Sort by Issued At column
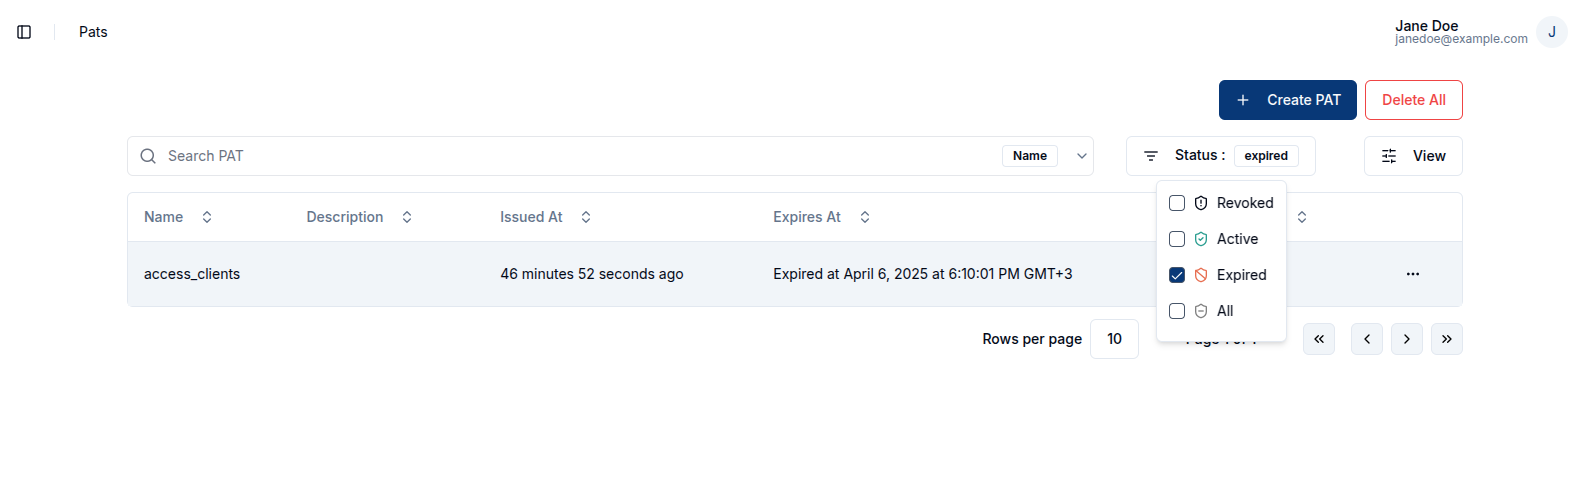 point(586,217)
